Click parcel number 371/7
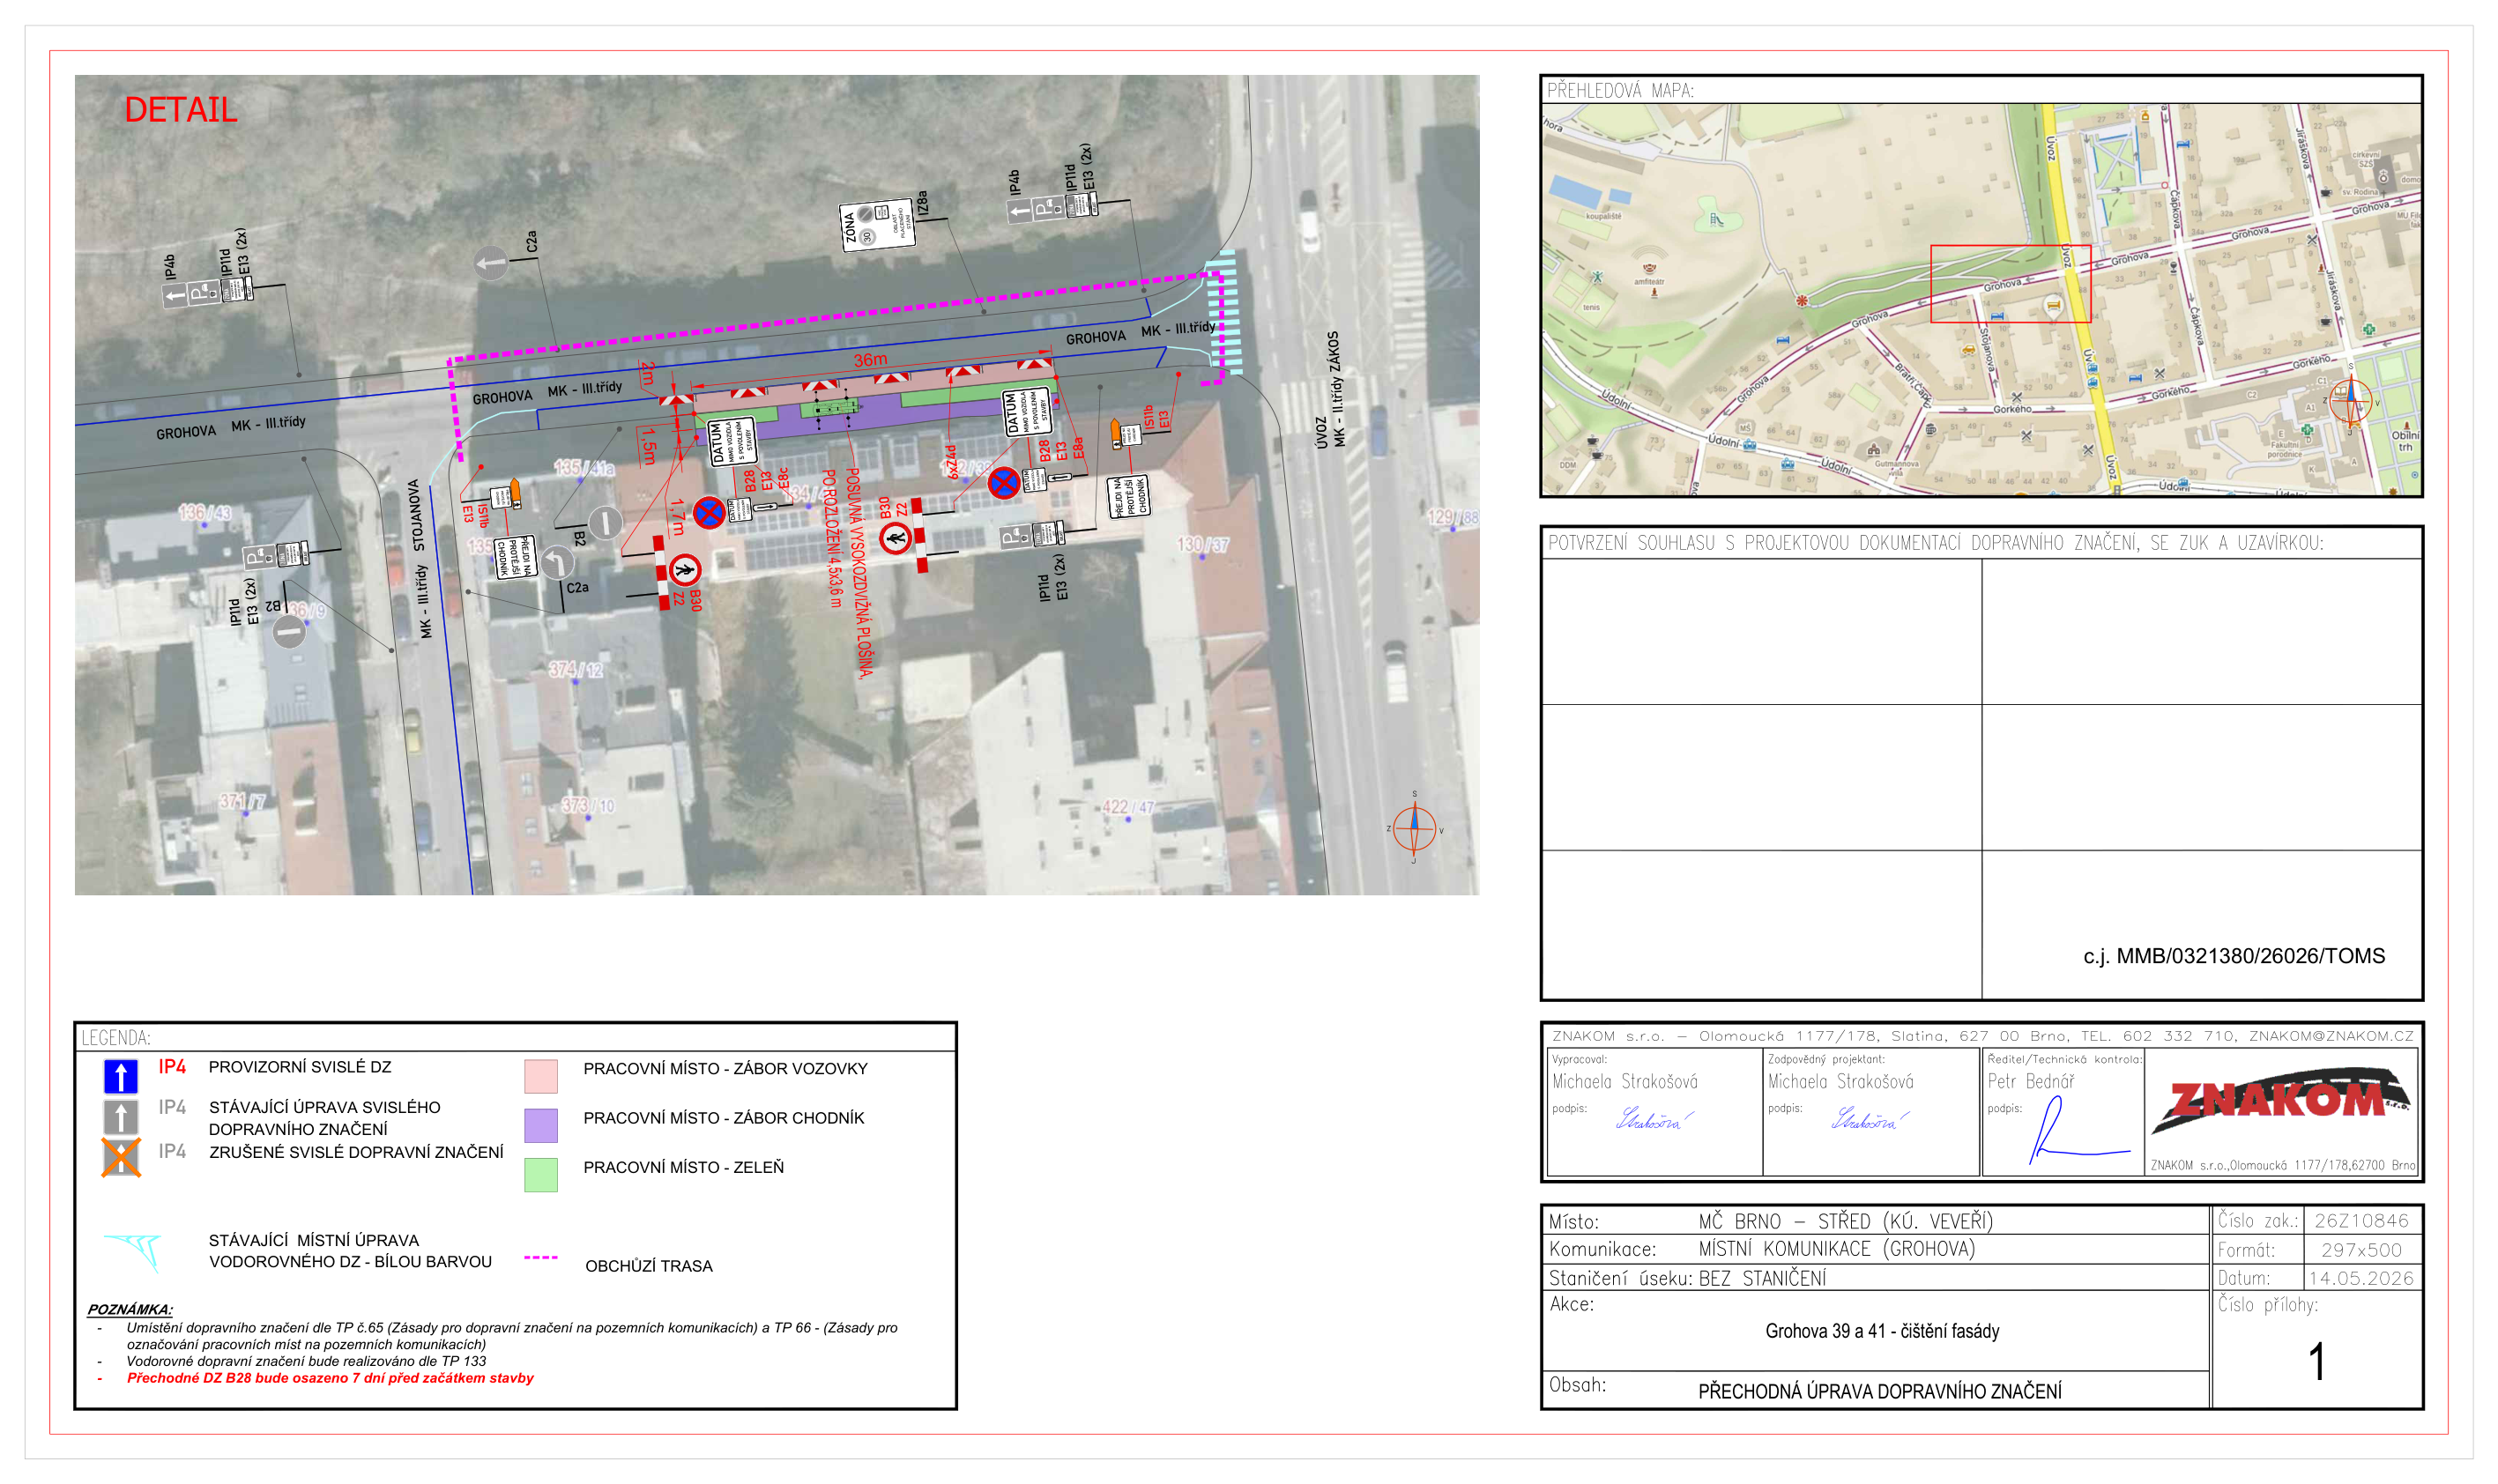This screenshot has width=2498, height=1484. point(243,801)
